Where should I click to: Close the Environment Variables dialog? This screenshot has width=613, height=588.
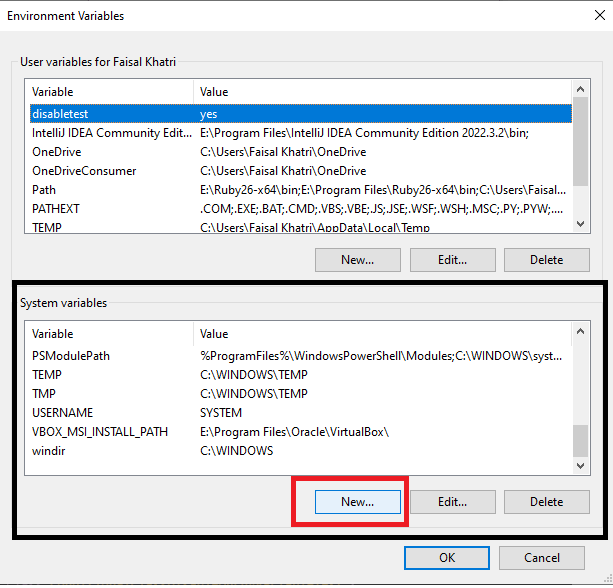(x=600, y=16)
